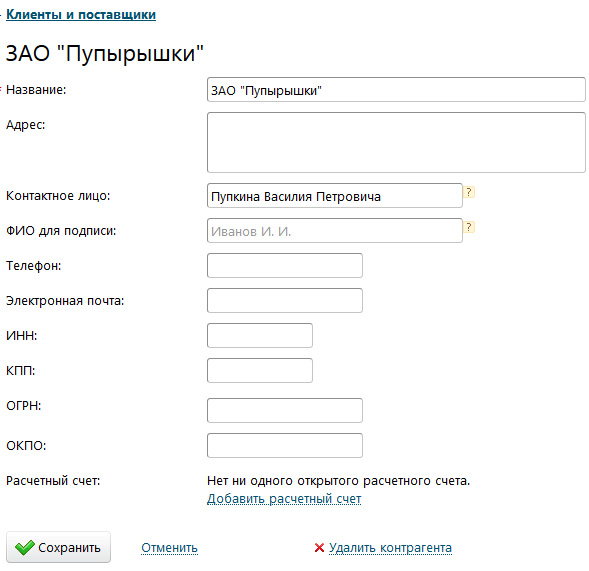Click the red X delete icon
Viewport: 589px width, 571px height.
tap(319, 548)
